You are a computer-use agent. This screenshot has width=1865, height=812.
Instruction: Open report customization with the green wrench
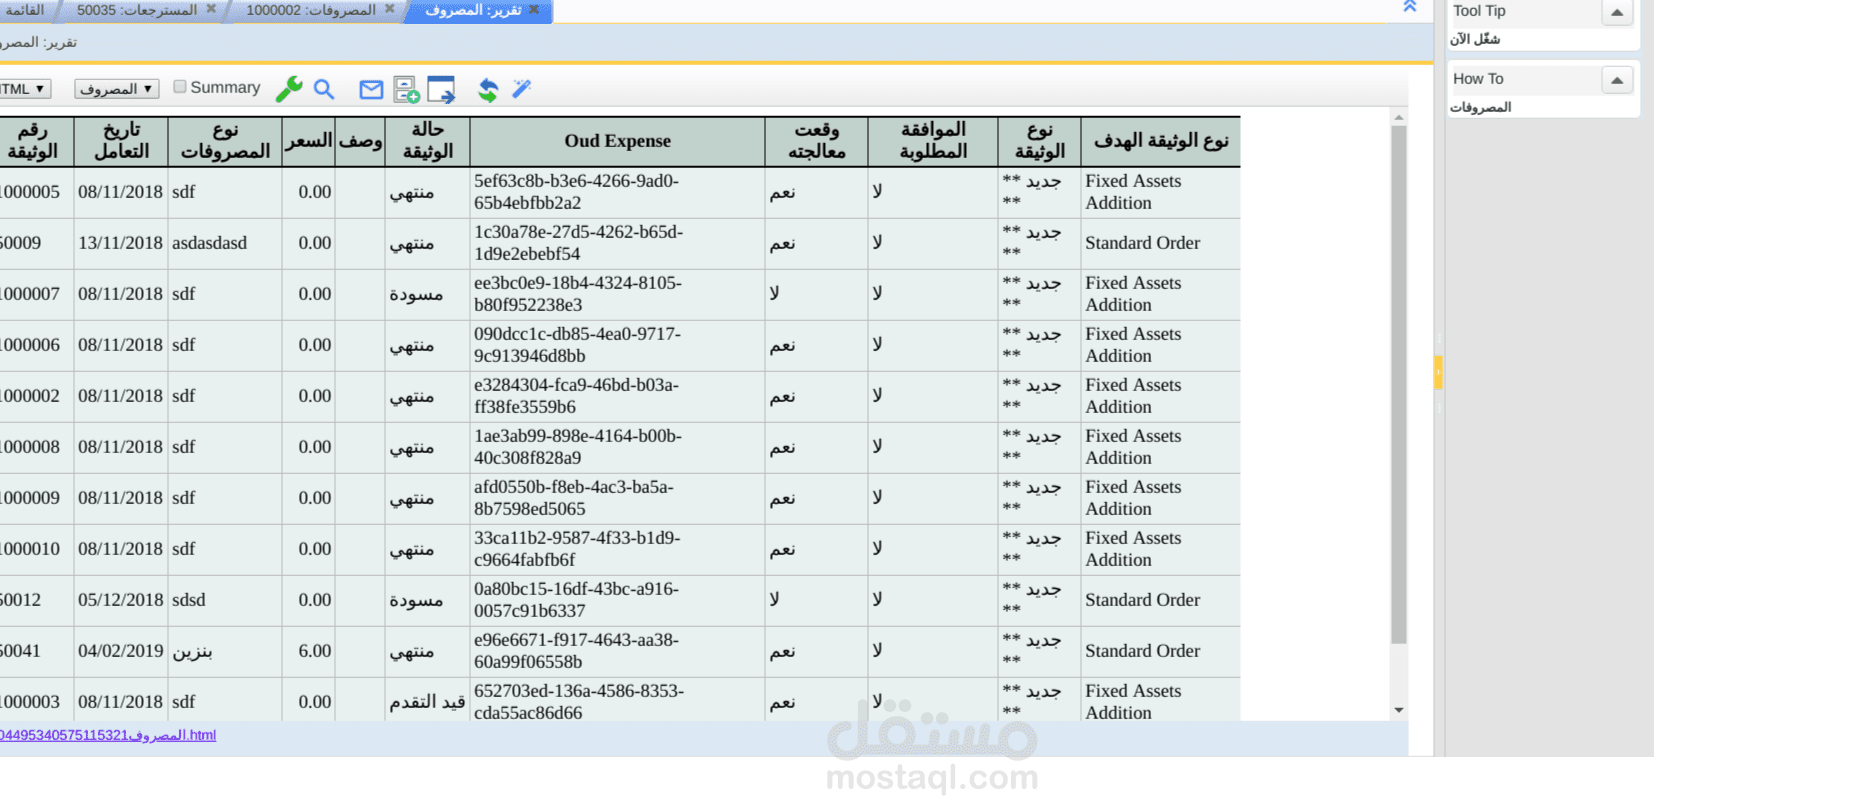click(289, 89)
